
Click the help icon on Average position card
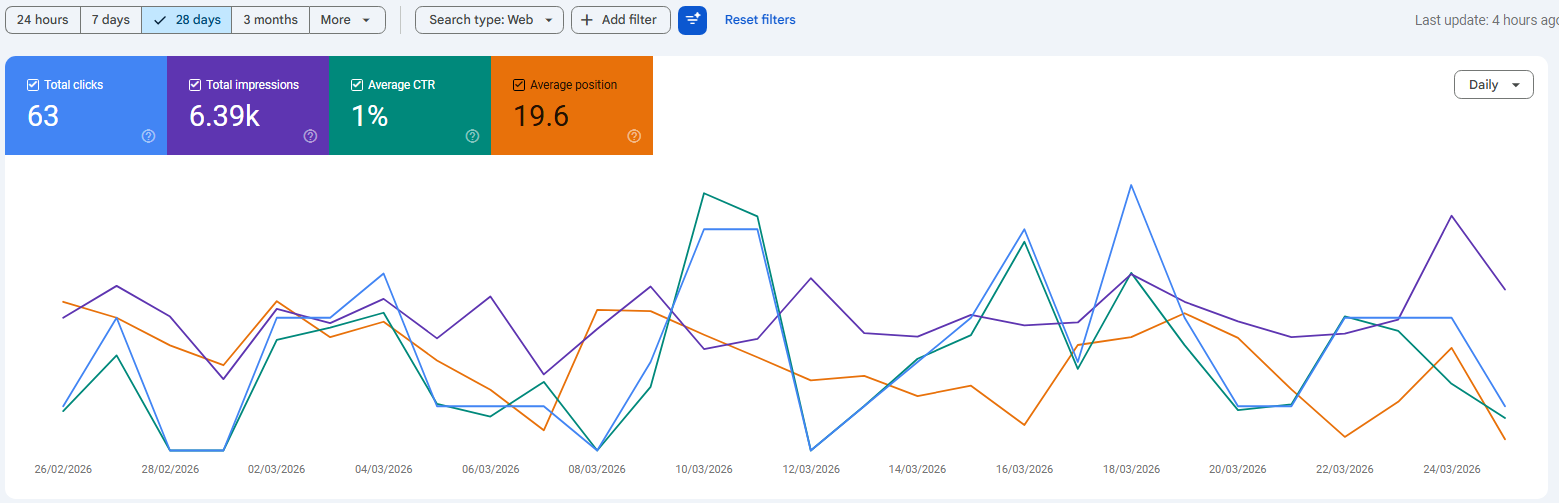click(x=634, y=136)
